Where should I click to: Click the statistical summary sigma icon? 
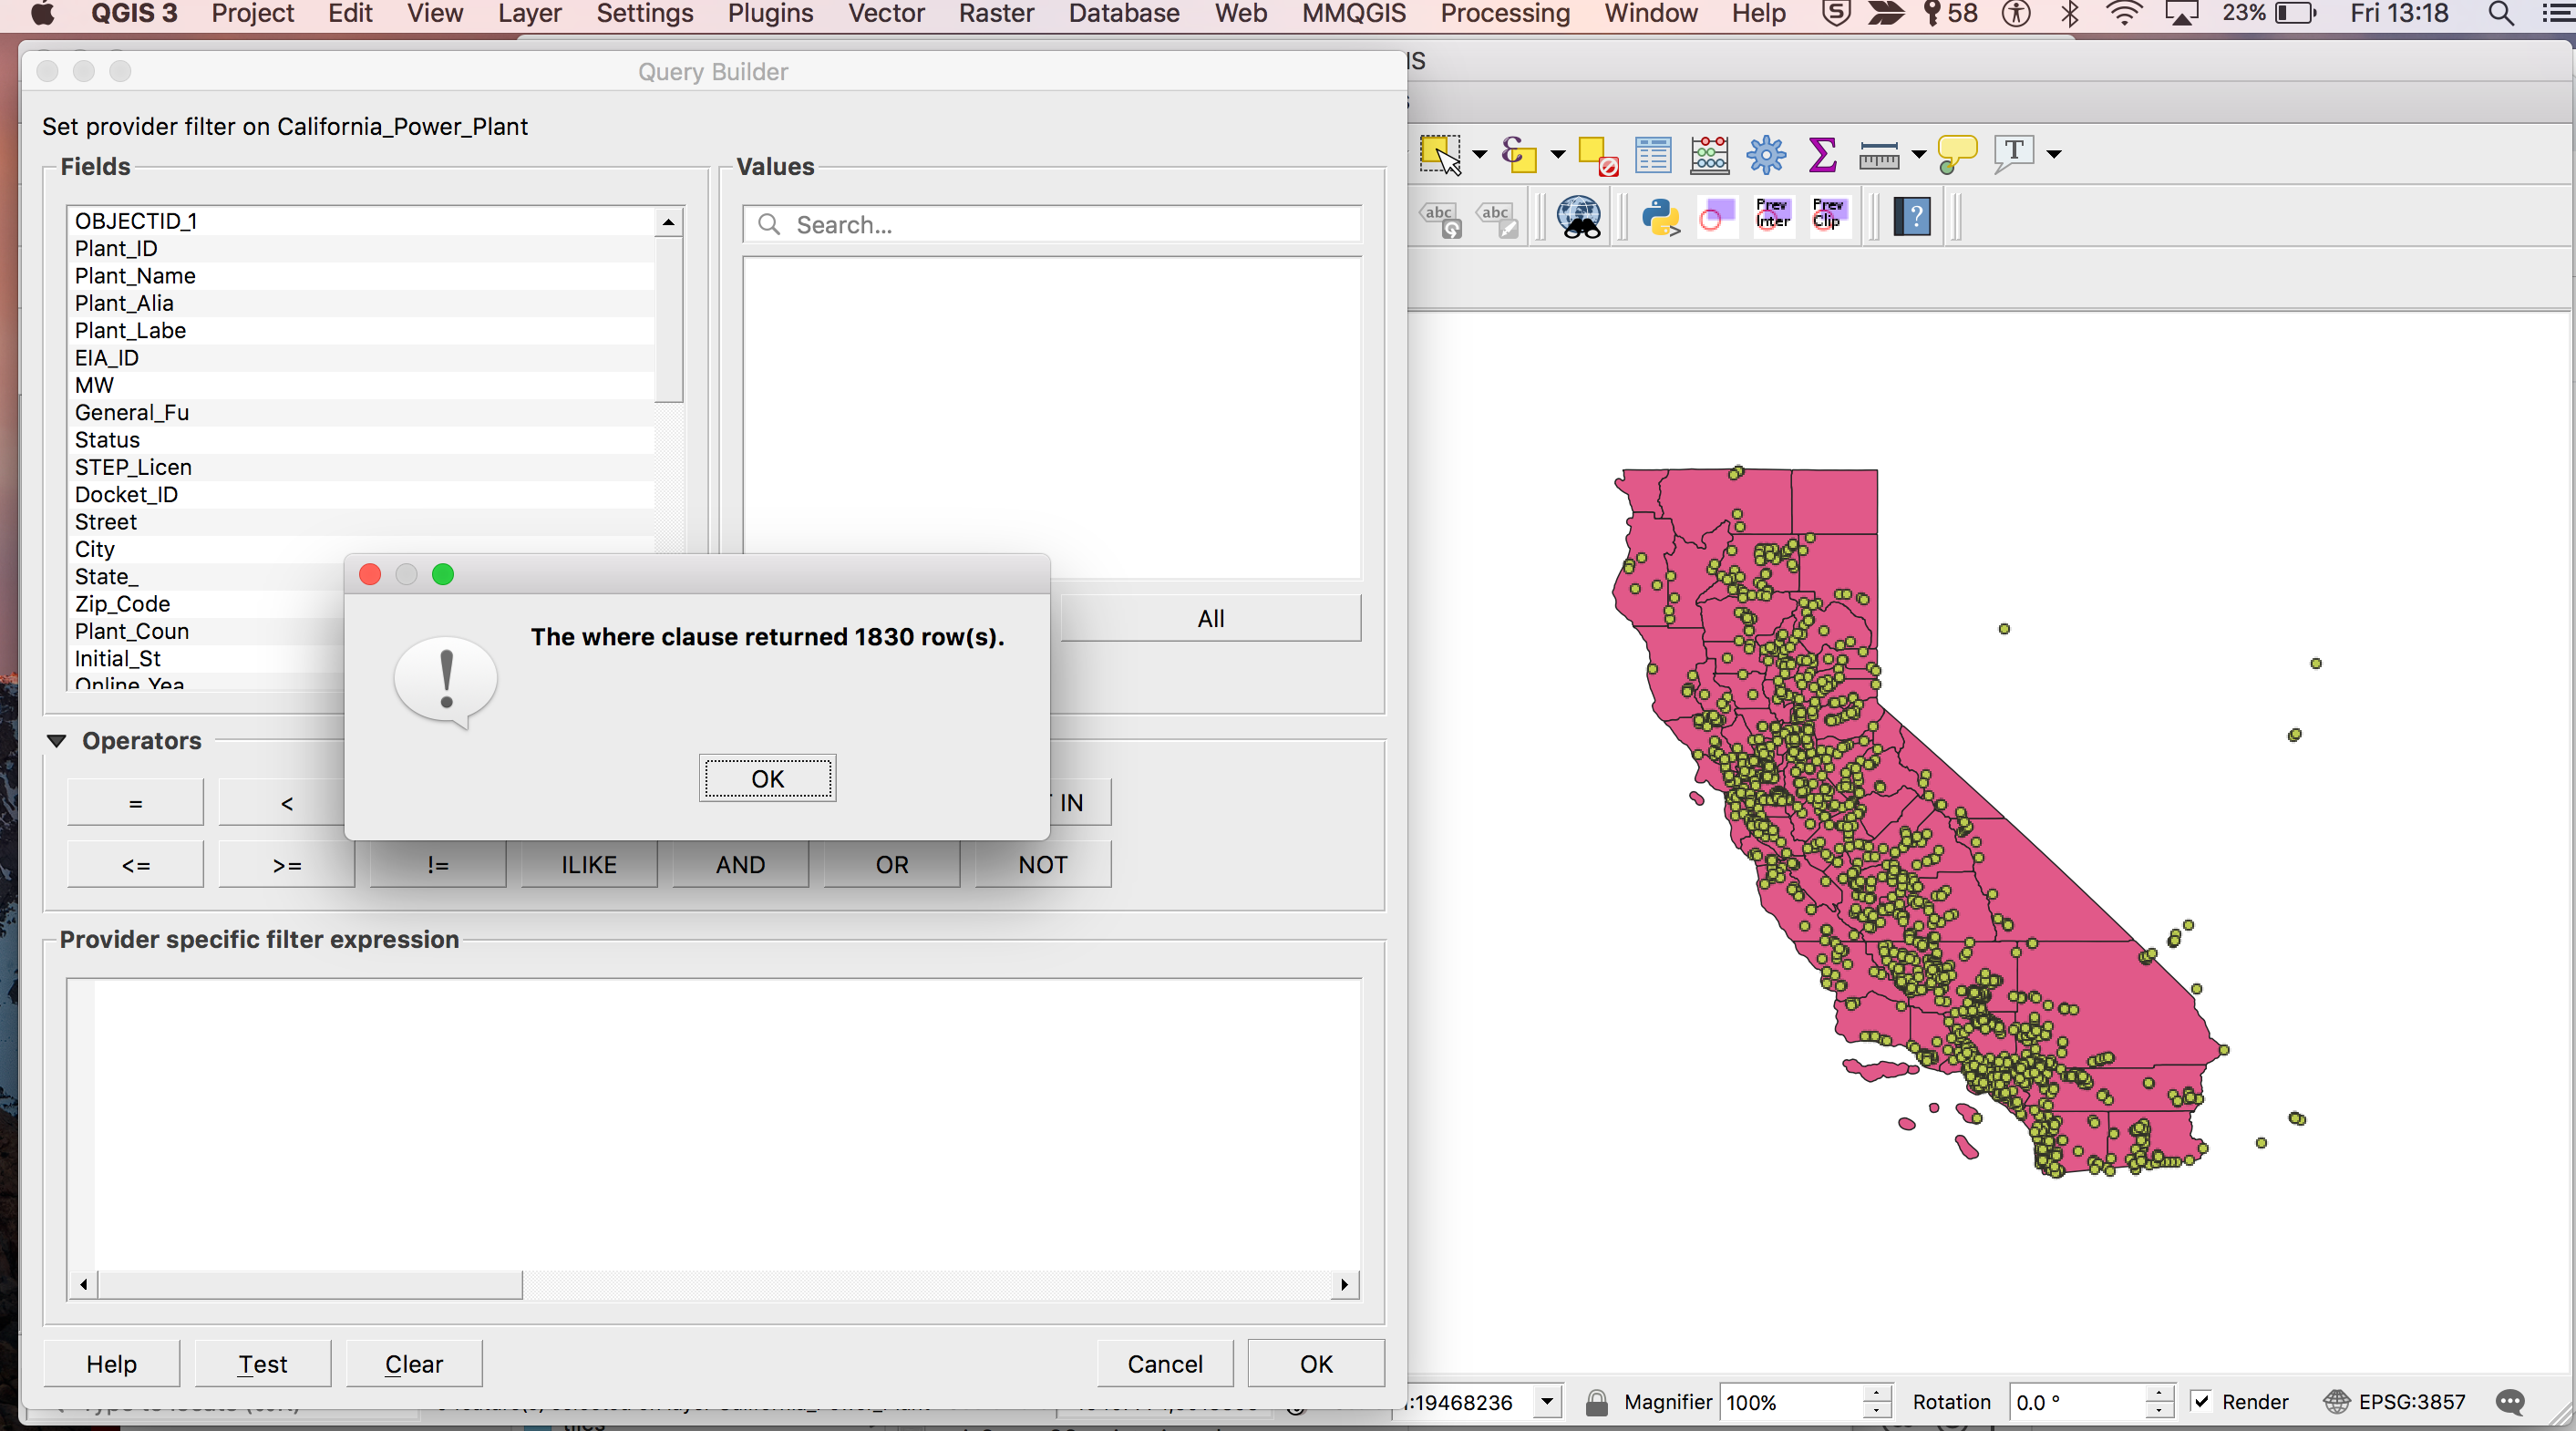[1822, 155]
